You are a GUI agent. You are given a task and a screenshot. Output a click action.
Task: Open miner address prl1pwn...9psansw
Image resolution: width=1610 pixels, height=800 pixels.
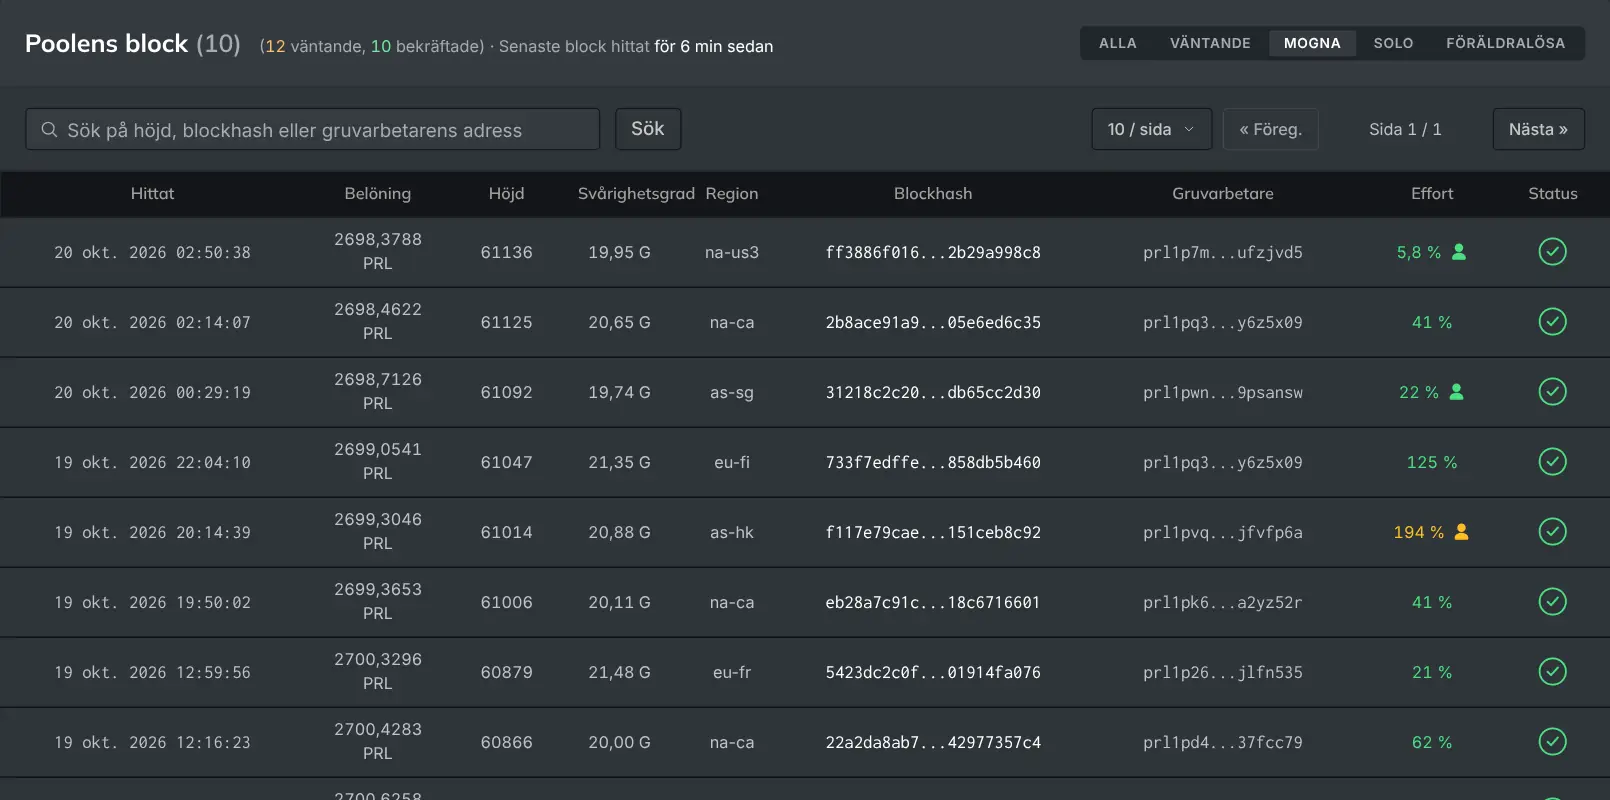(x=1223, y=392)
